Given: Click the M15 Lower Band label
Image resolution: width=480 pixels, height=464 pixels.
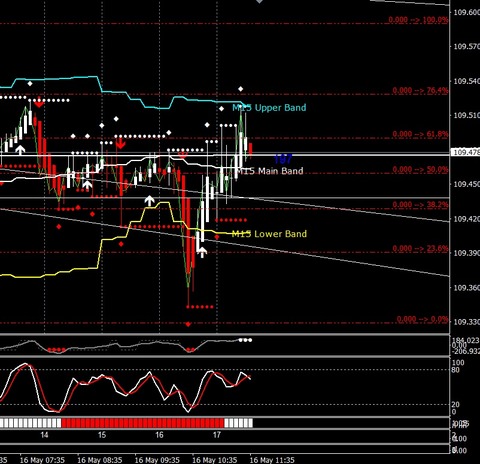Looking at the screenshot, I should pyautogui.click(x=269, y=234).
